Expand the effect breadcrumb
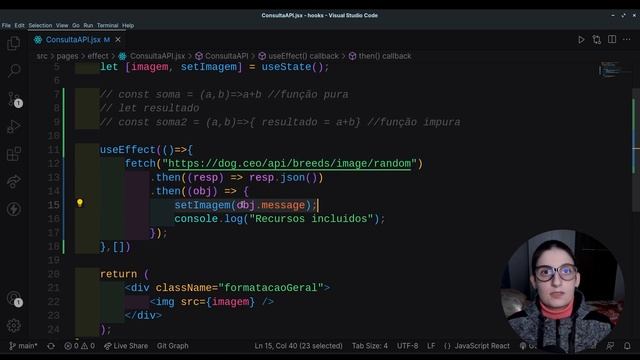The height and width of the screenshot is (360, 640). coord(98,56)
